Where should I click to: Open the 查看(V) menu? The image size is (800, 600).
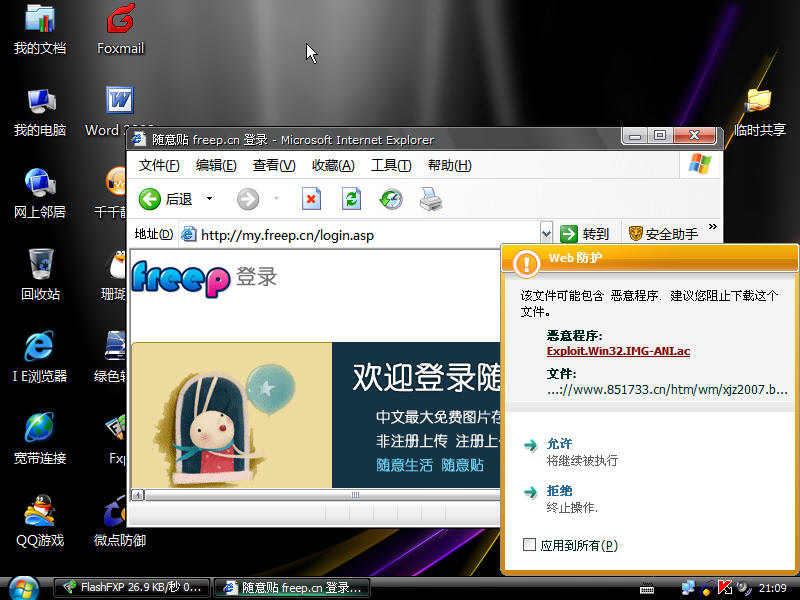[274, 165]
